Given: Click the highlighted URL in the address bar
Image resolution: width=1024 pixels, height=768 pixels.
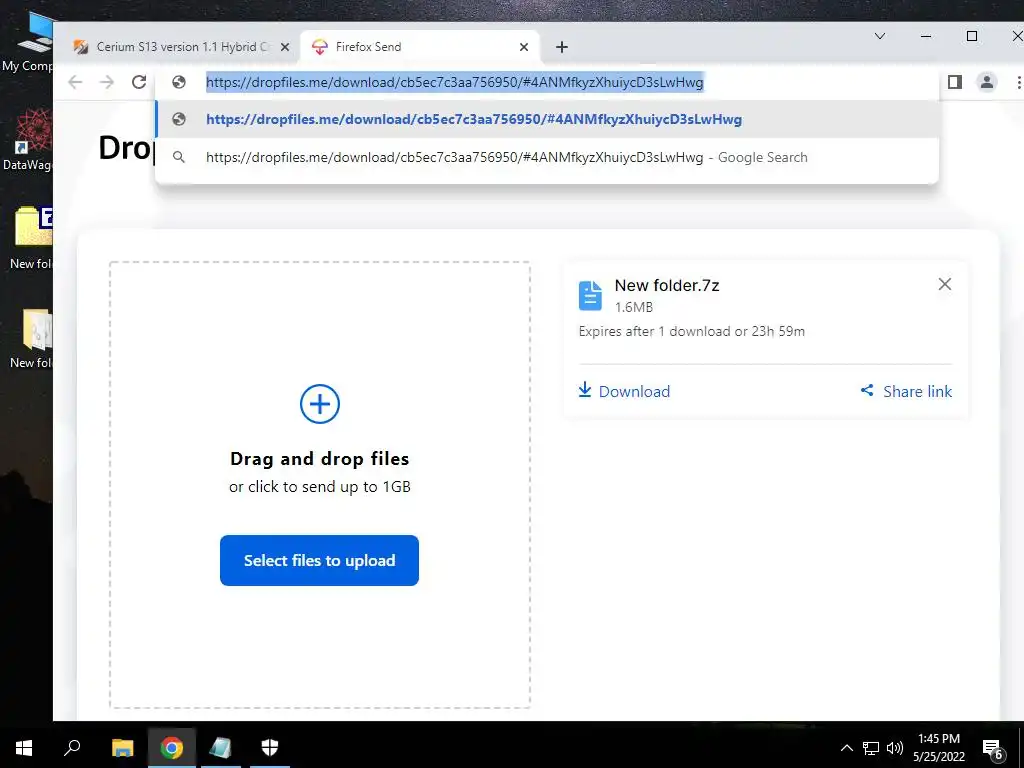Looking at the screenshot, I should (455, 82).
